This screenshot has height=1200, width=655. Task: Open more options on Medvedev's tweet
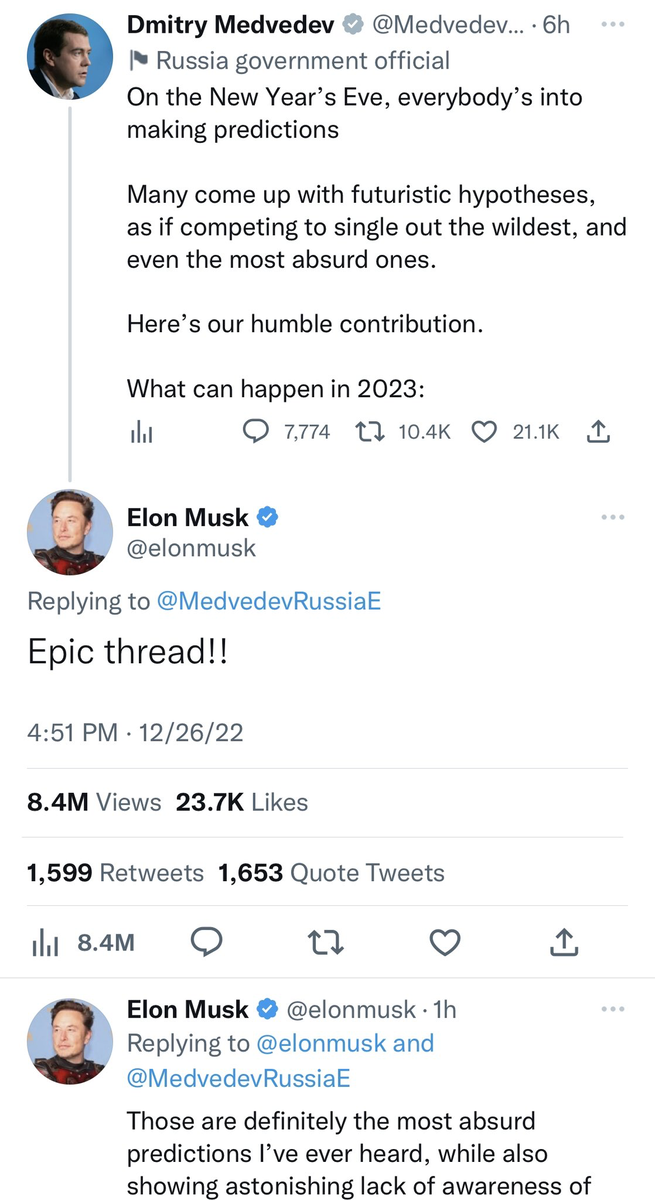613,24
